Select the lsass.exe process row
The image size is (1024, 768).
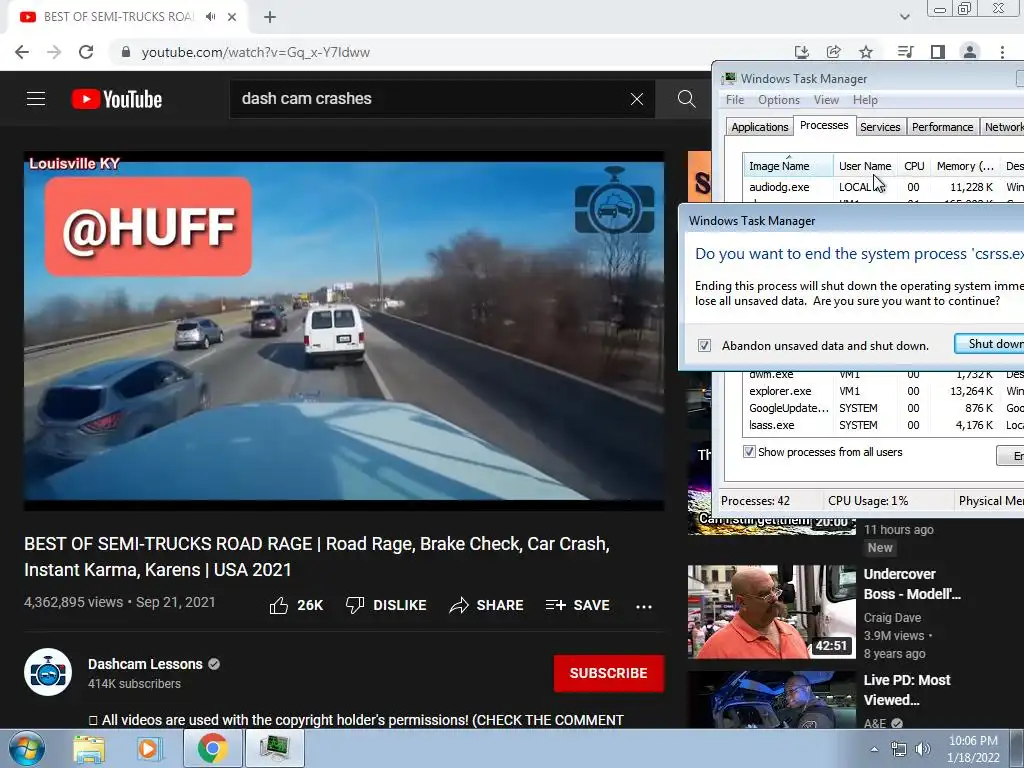click(884, 425)
